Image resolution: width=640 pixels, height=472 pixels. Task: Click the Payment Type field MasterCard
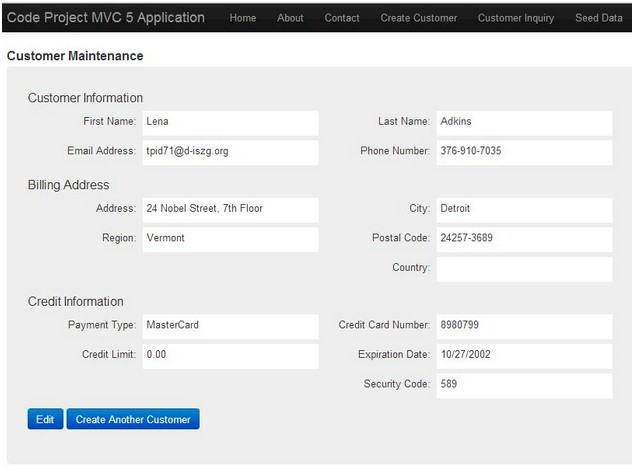231,327
